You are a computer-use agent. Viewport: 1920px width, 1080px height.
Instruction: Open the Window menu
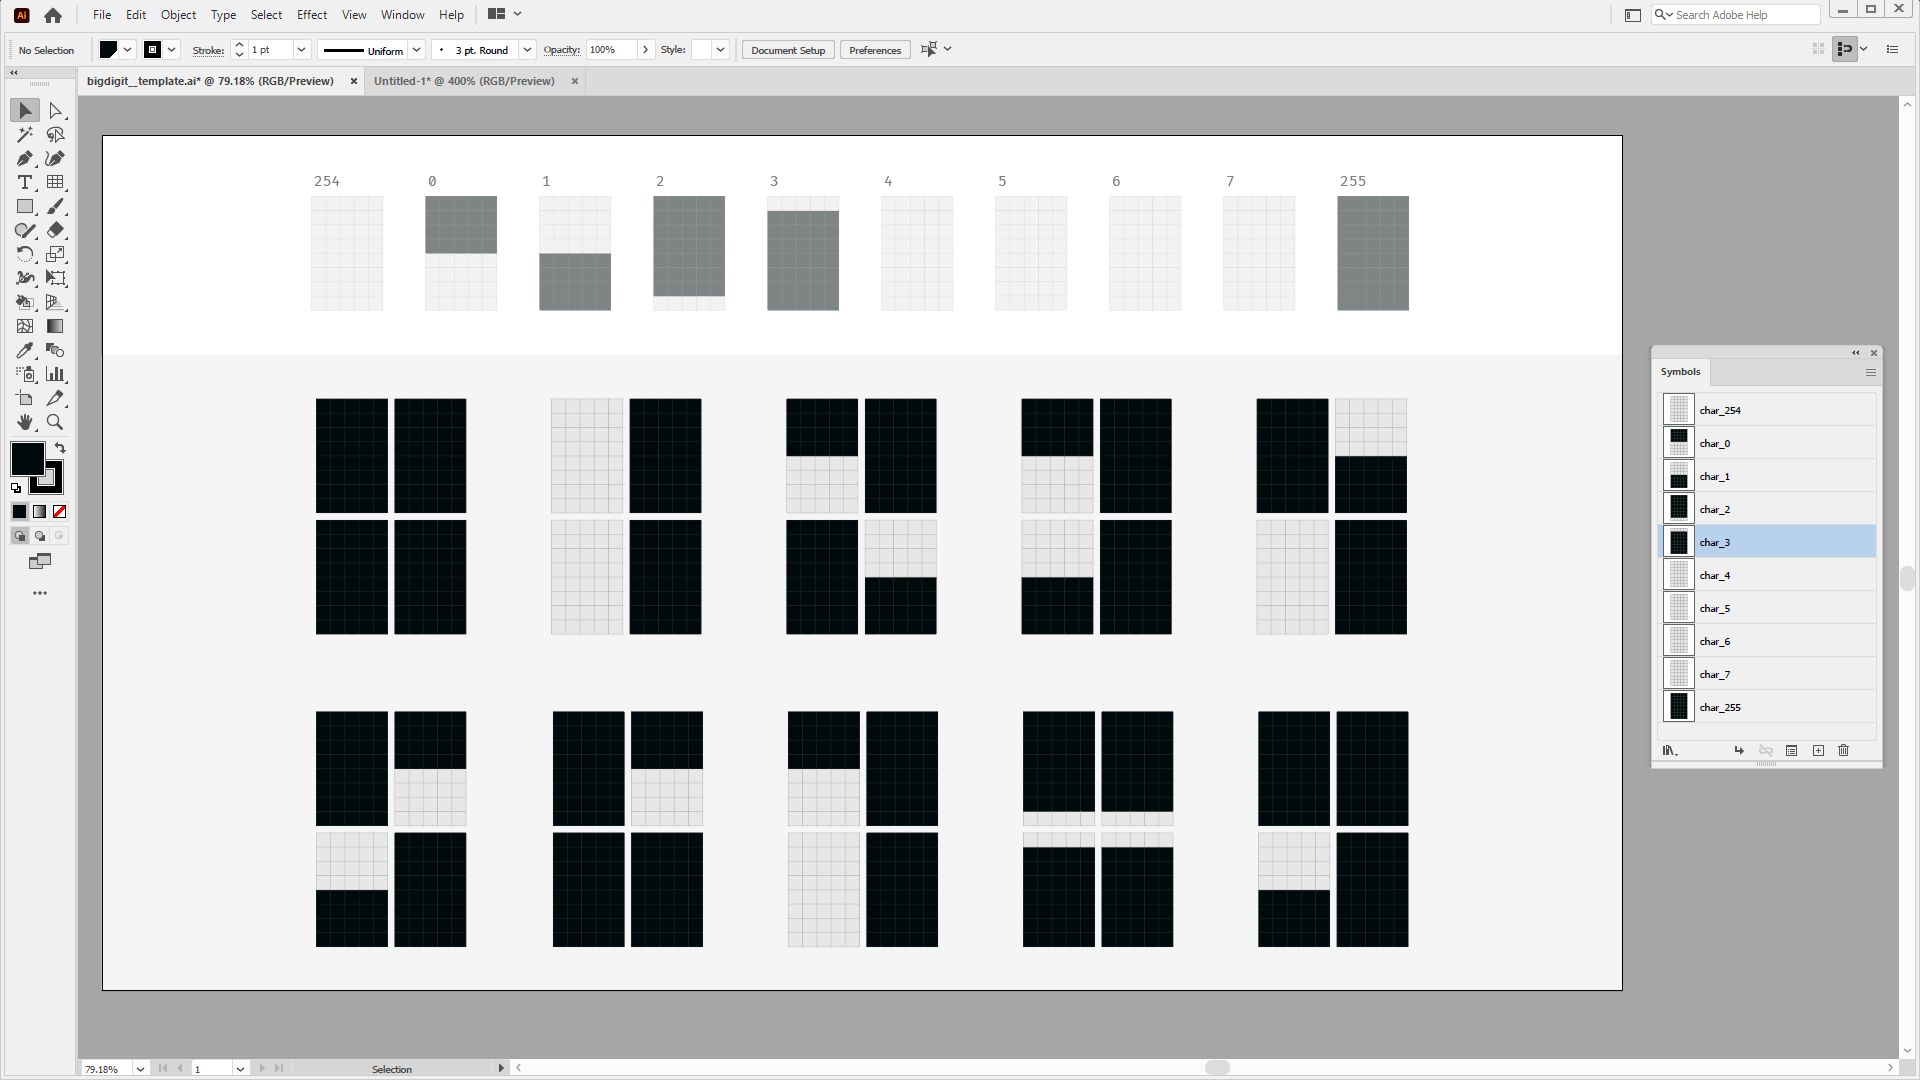pyautogui.click(x=402, y=14)
